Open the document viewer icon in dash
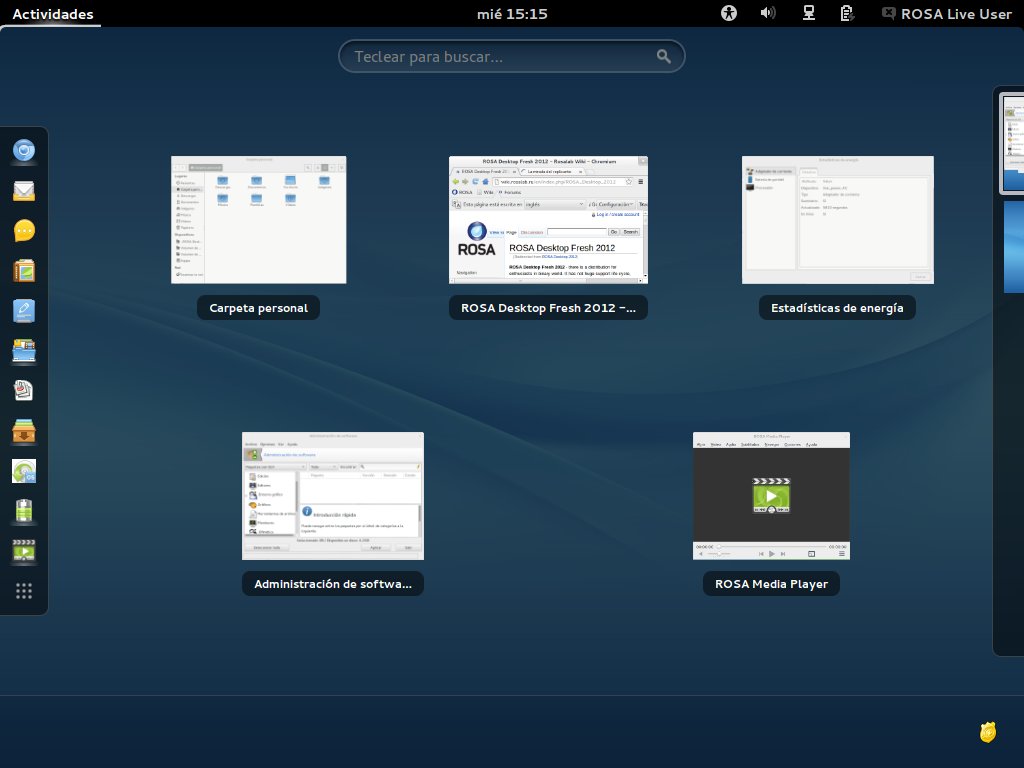Screen dimensions: 1024x768 pyautogui.click(x=24, y=391)
